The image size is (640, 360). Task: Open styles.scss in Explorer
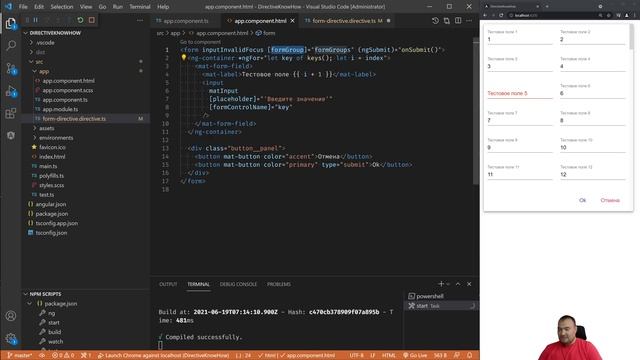[51, 185]
